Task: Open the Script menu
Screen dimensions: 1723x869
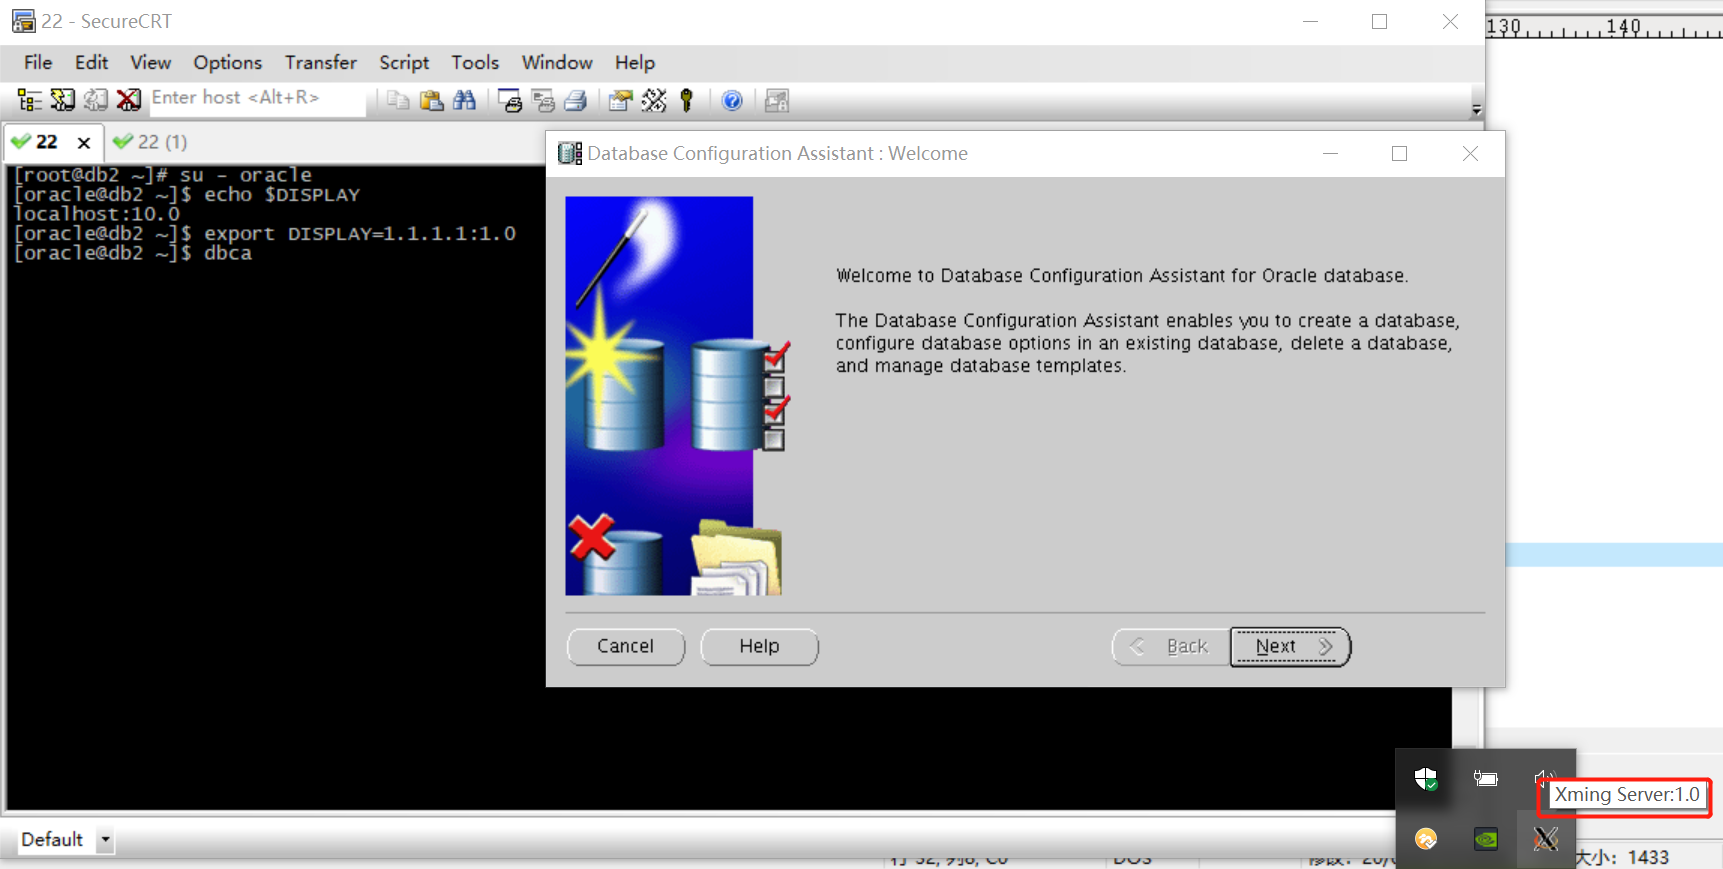Action: coord(404,62)
